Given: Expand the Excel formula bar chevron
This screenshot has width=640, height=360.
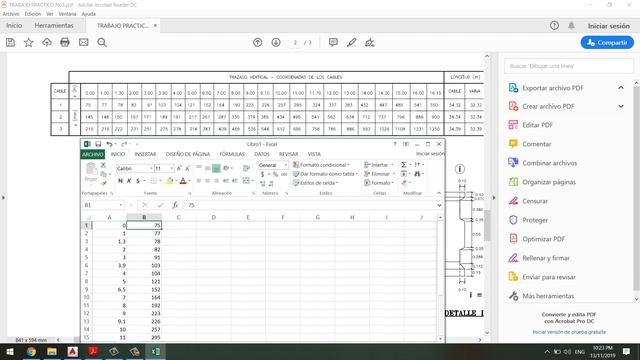Looking at the screenshot, I should click(439, 205).
